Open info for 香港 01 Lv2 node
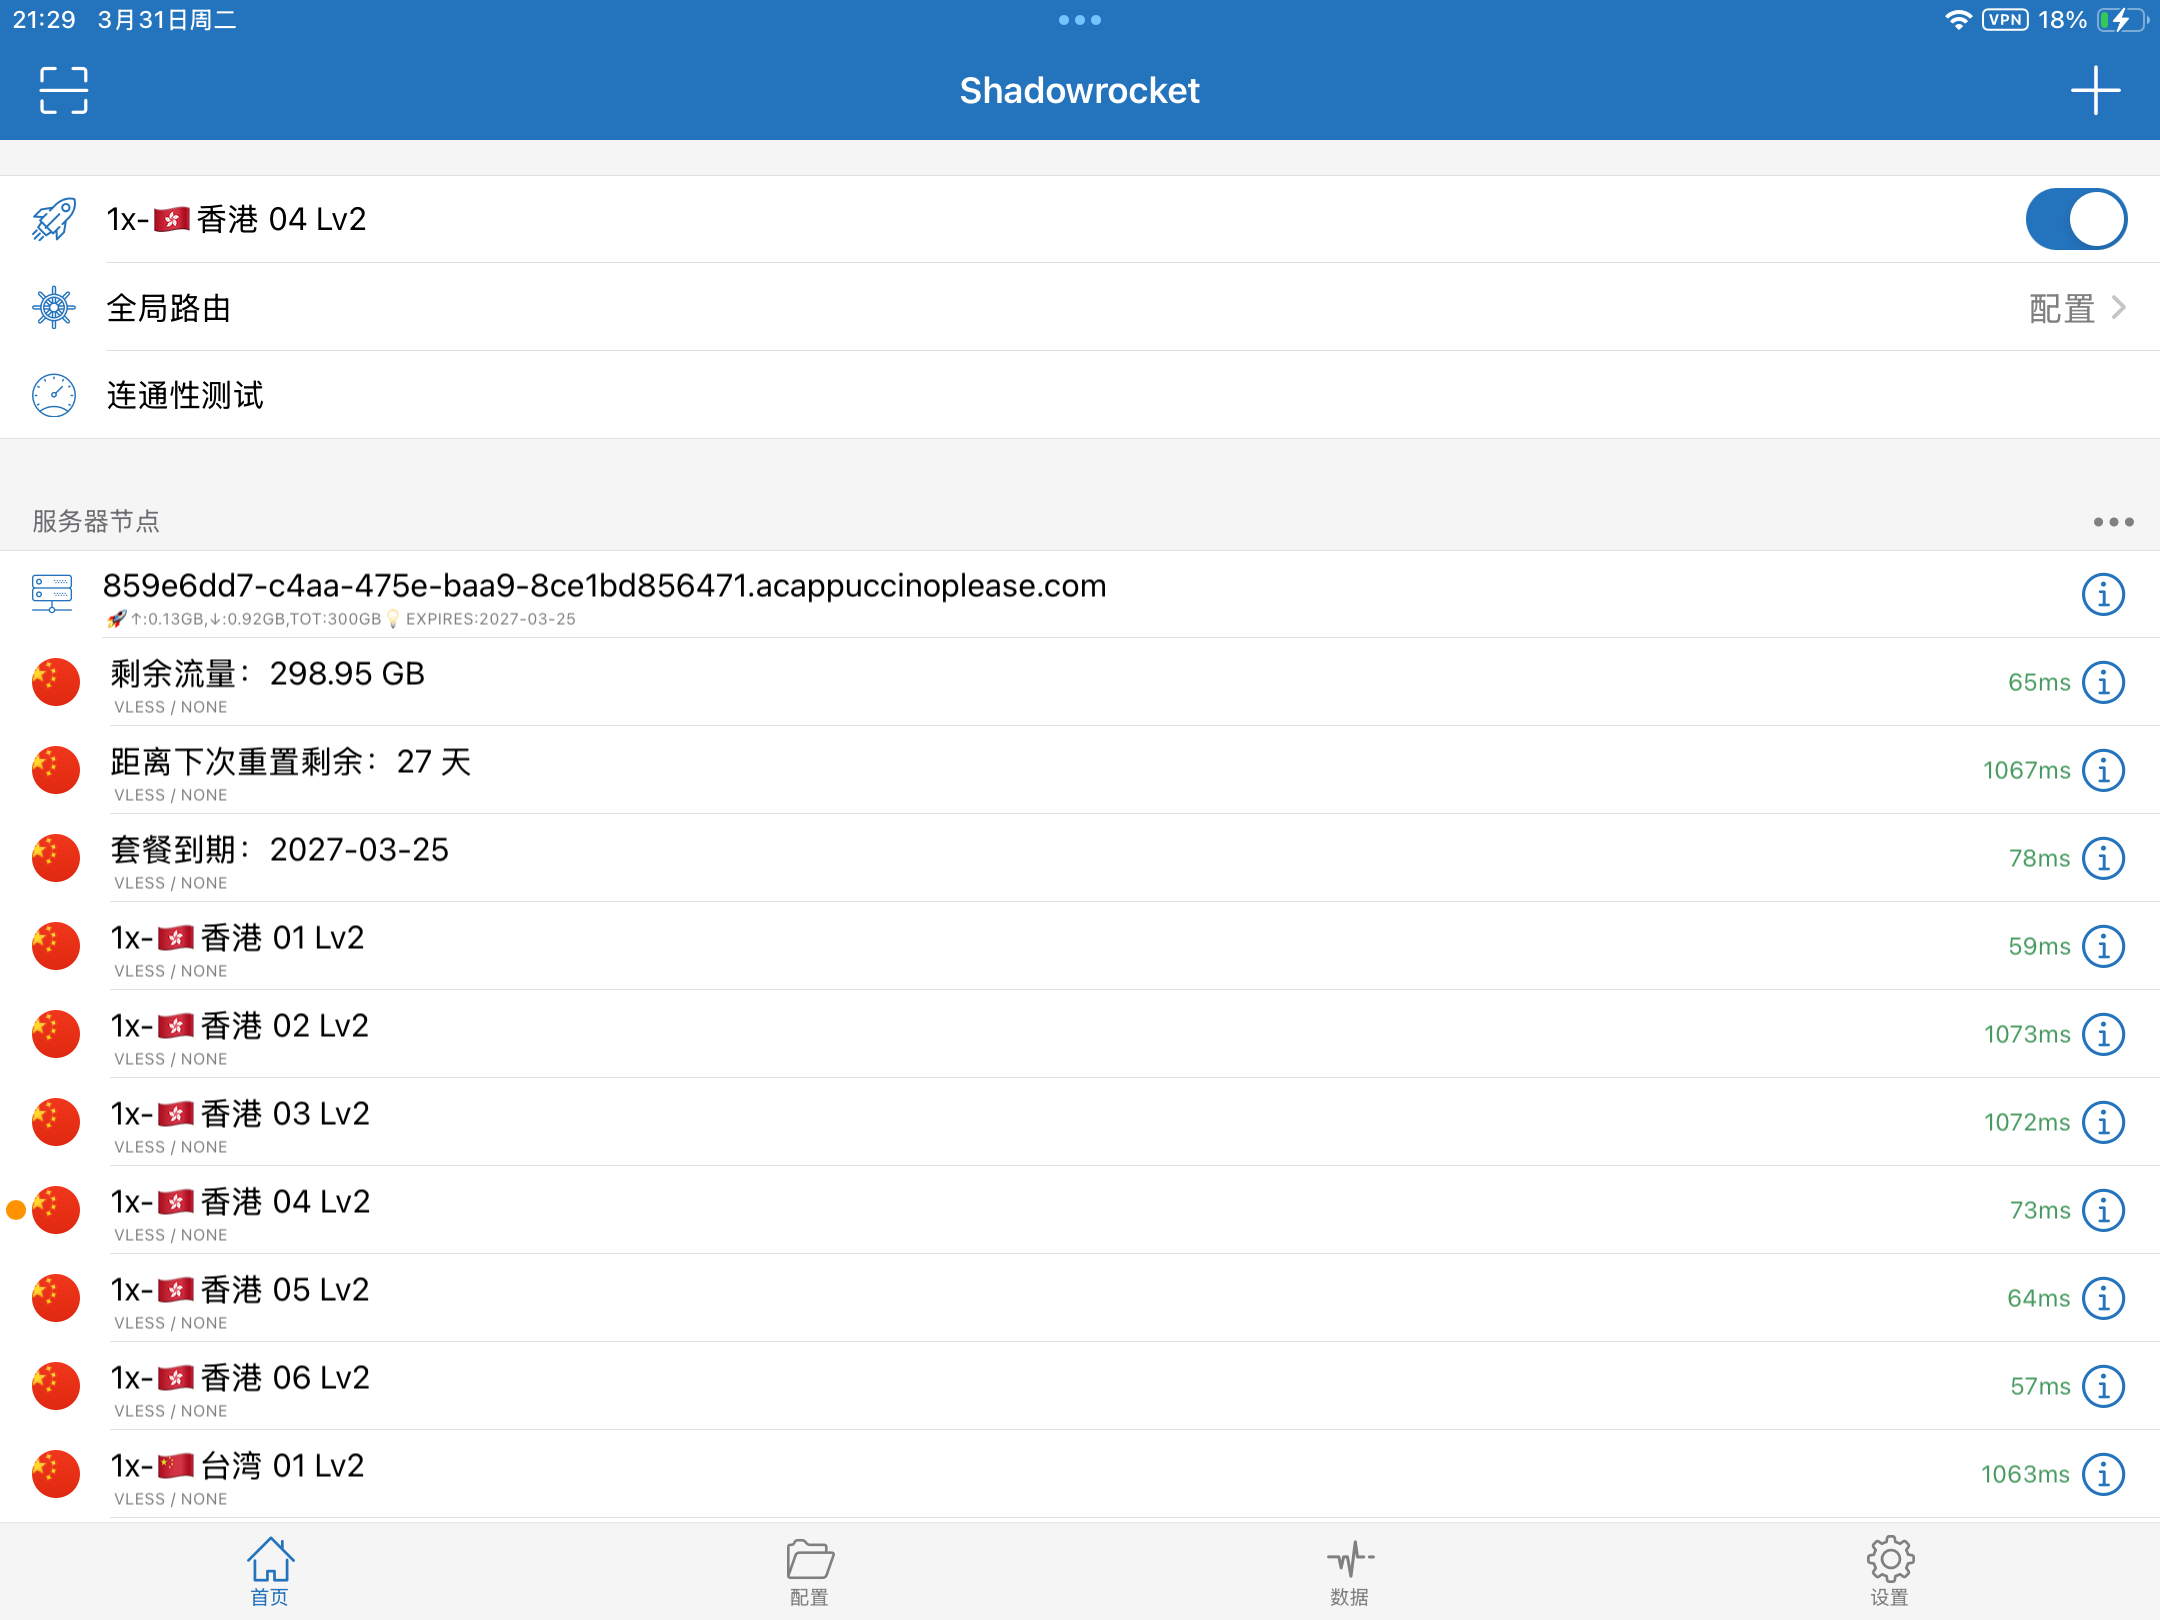 pos(2103,946)
